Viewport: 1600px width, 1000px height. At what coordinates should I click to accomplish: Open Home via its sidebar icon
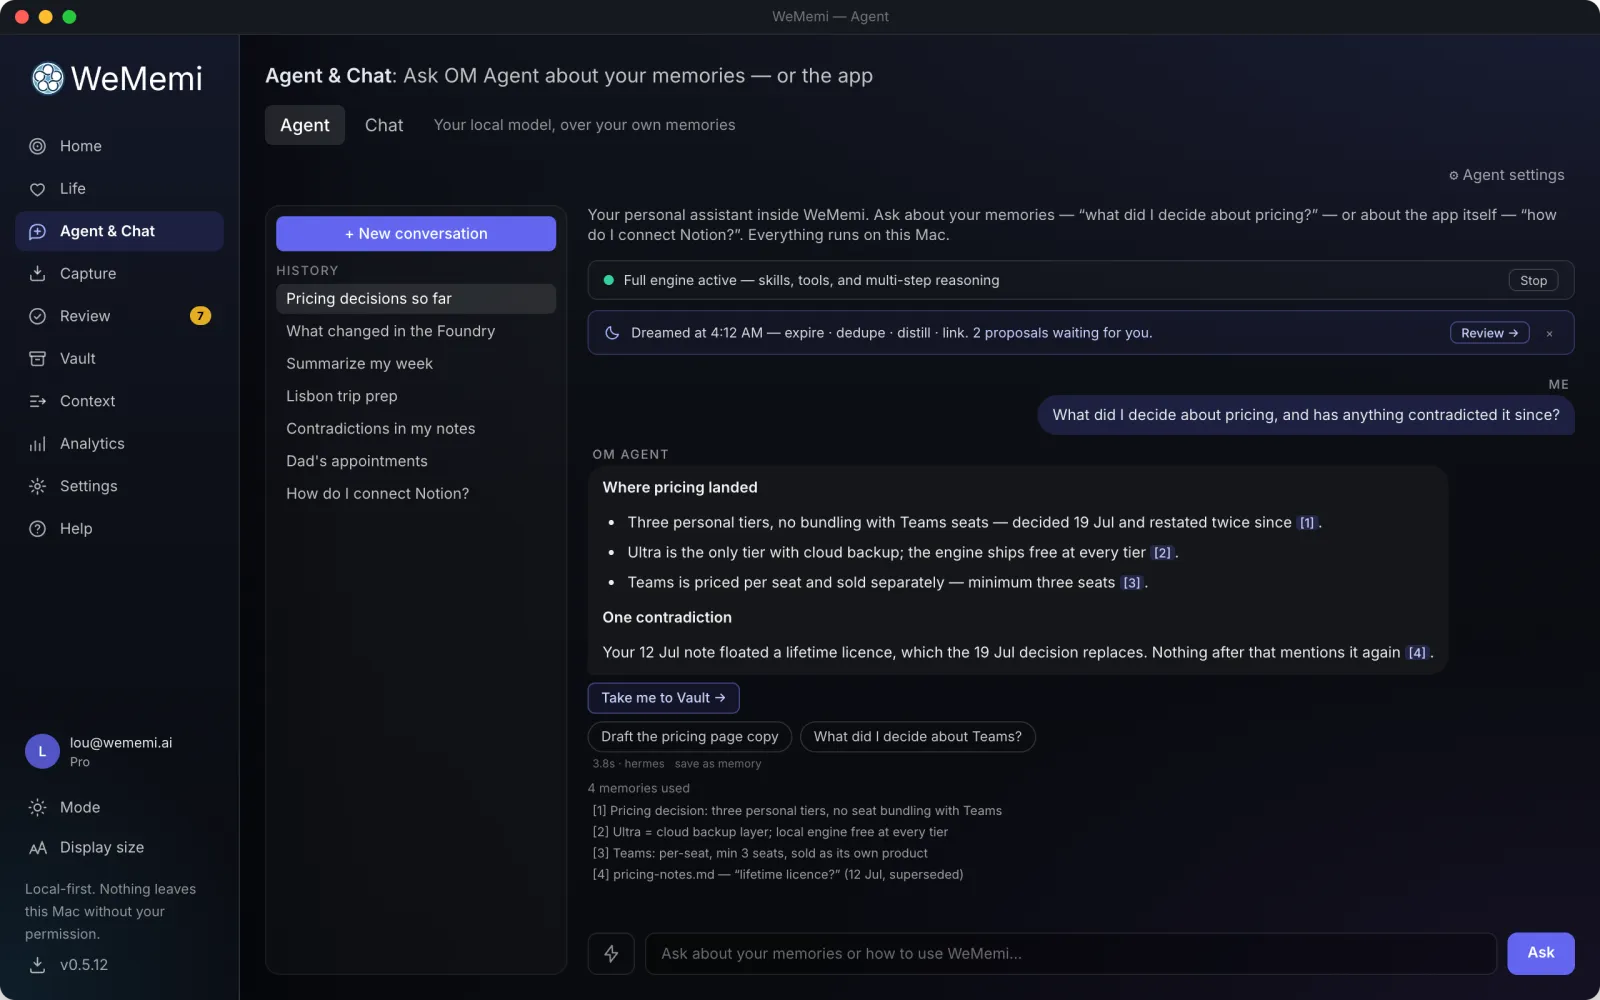tap(37, 146)
